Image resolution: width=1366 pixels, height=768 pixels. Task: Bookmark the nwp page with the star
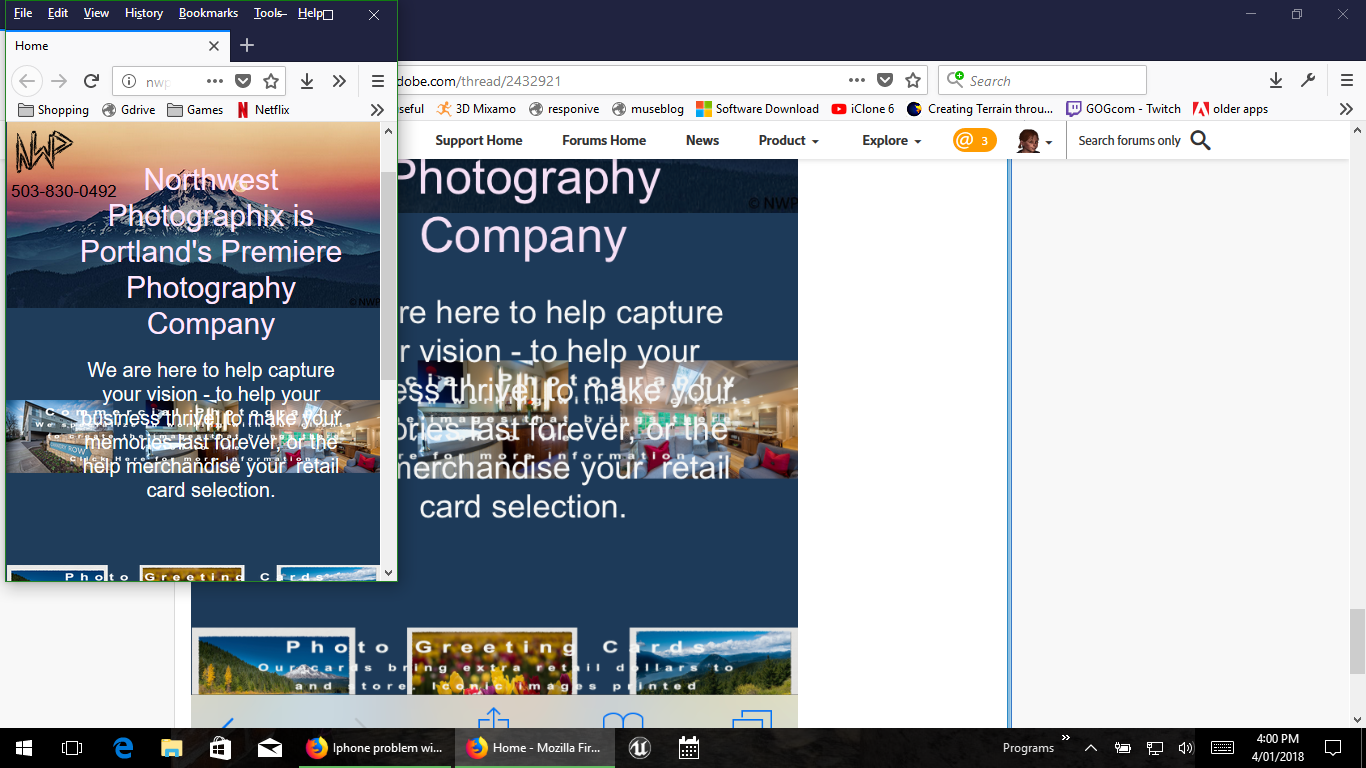coord(271,81)
